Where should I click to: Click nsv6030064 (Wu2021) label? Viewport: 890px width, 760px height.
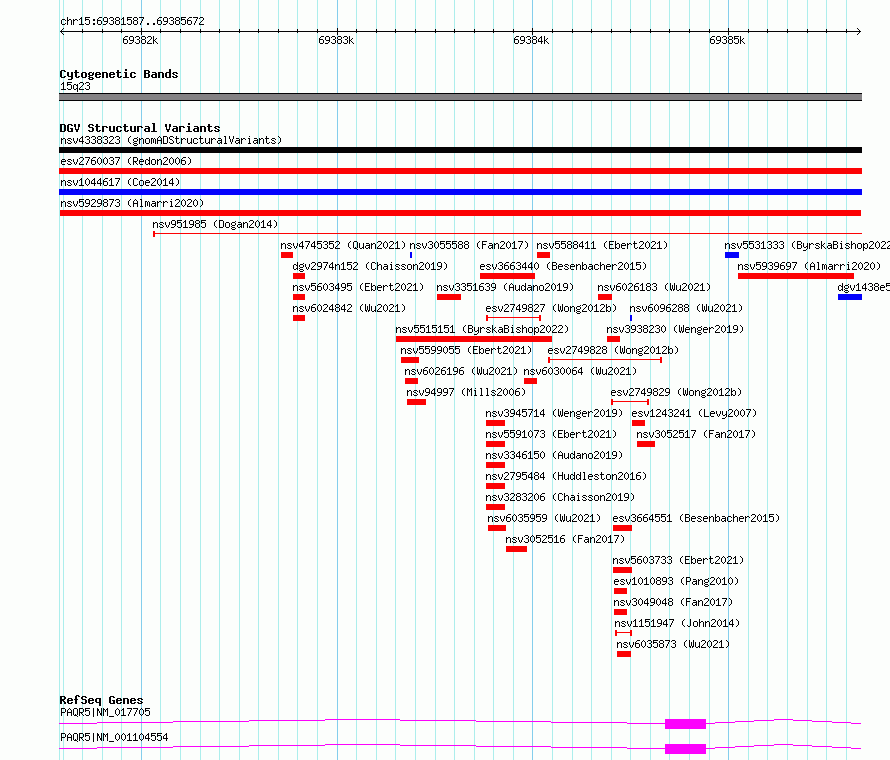pos(580,371)
